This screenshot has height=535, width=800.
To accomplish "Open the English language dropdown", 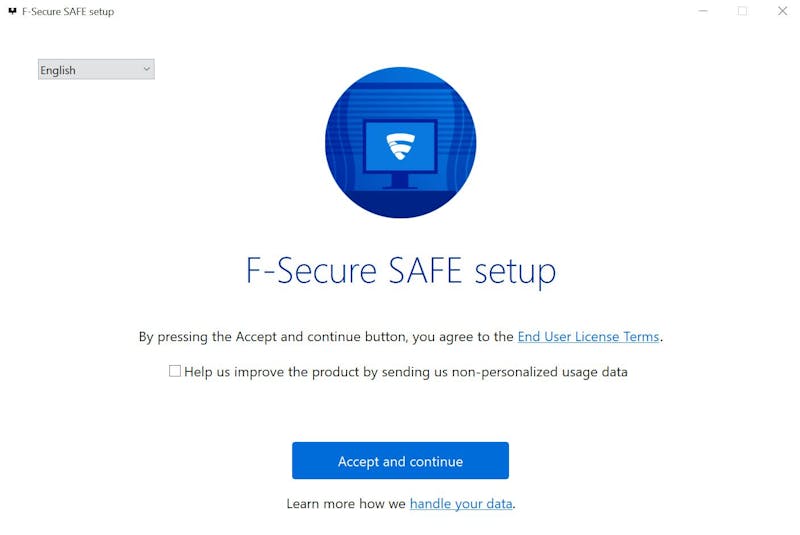I will pos(95,70).
